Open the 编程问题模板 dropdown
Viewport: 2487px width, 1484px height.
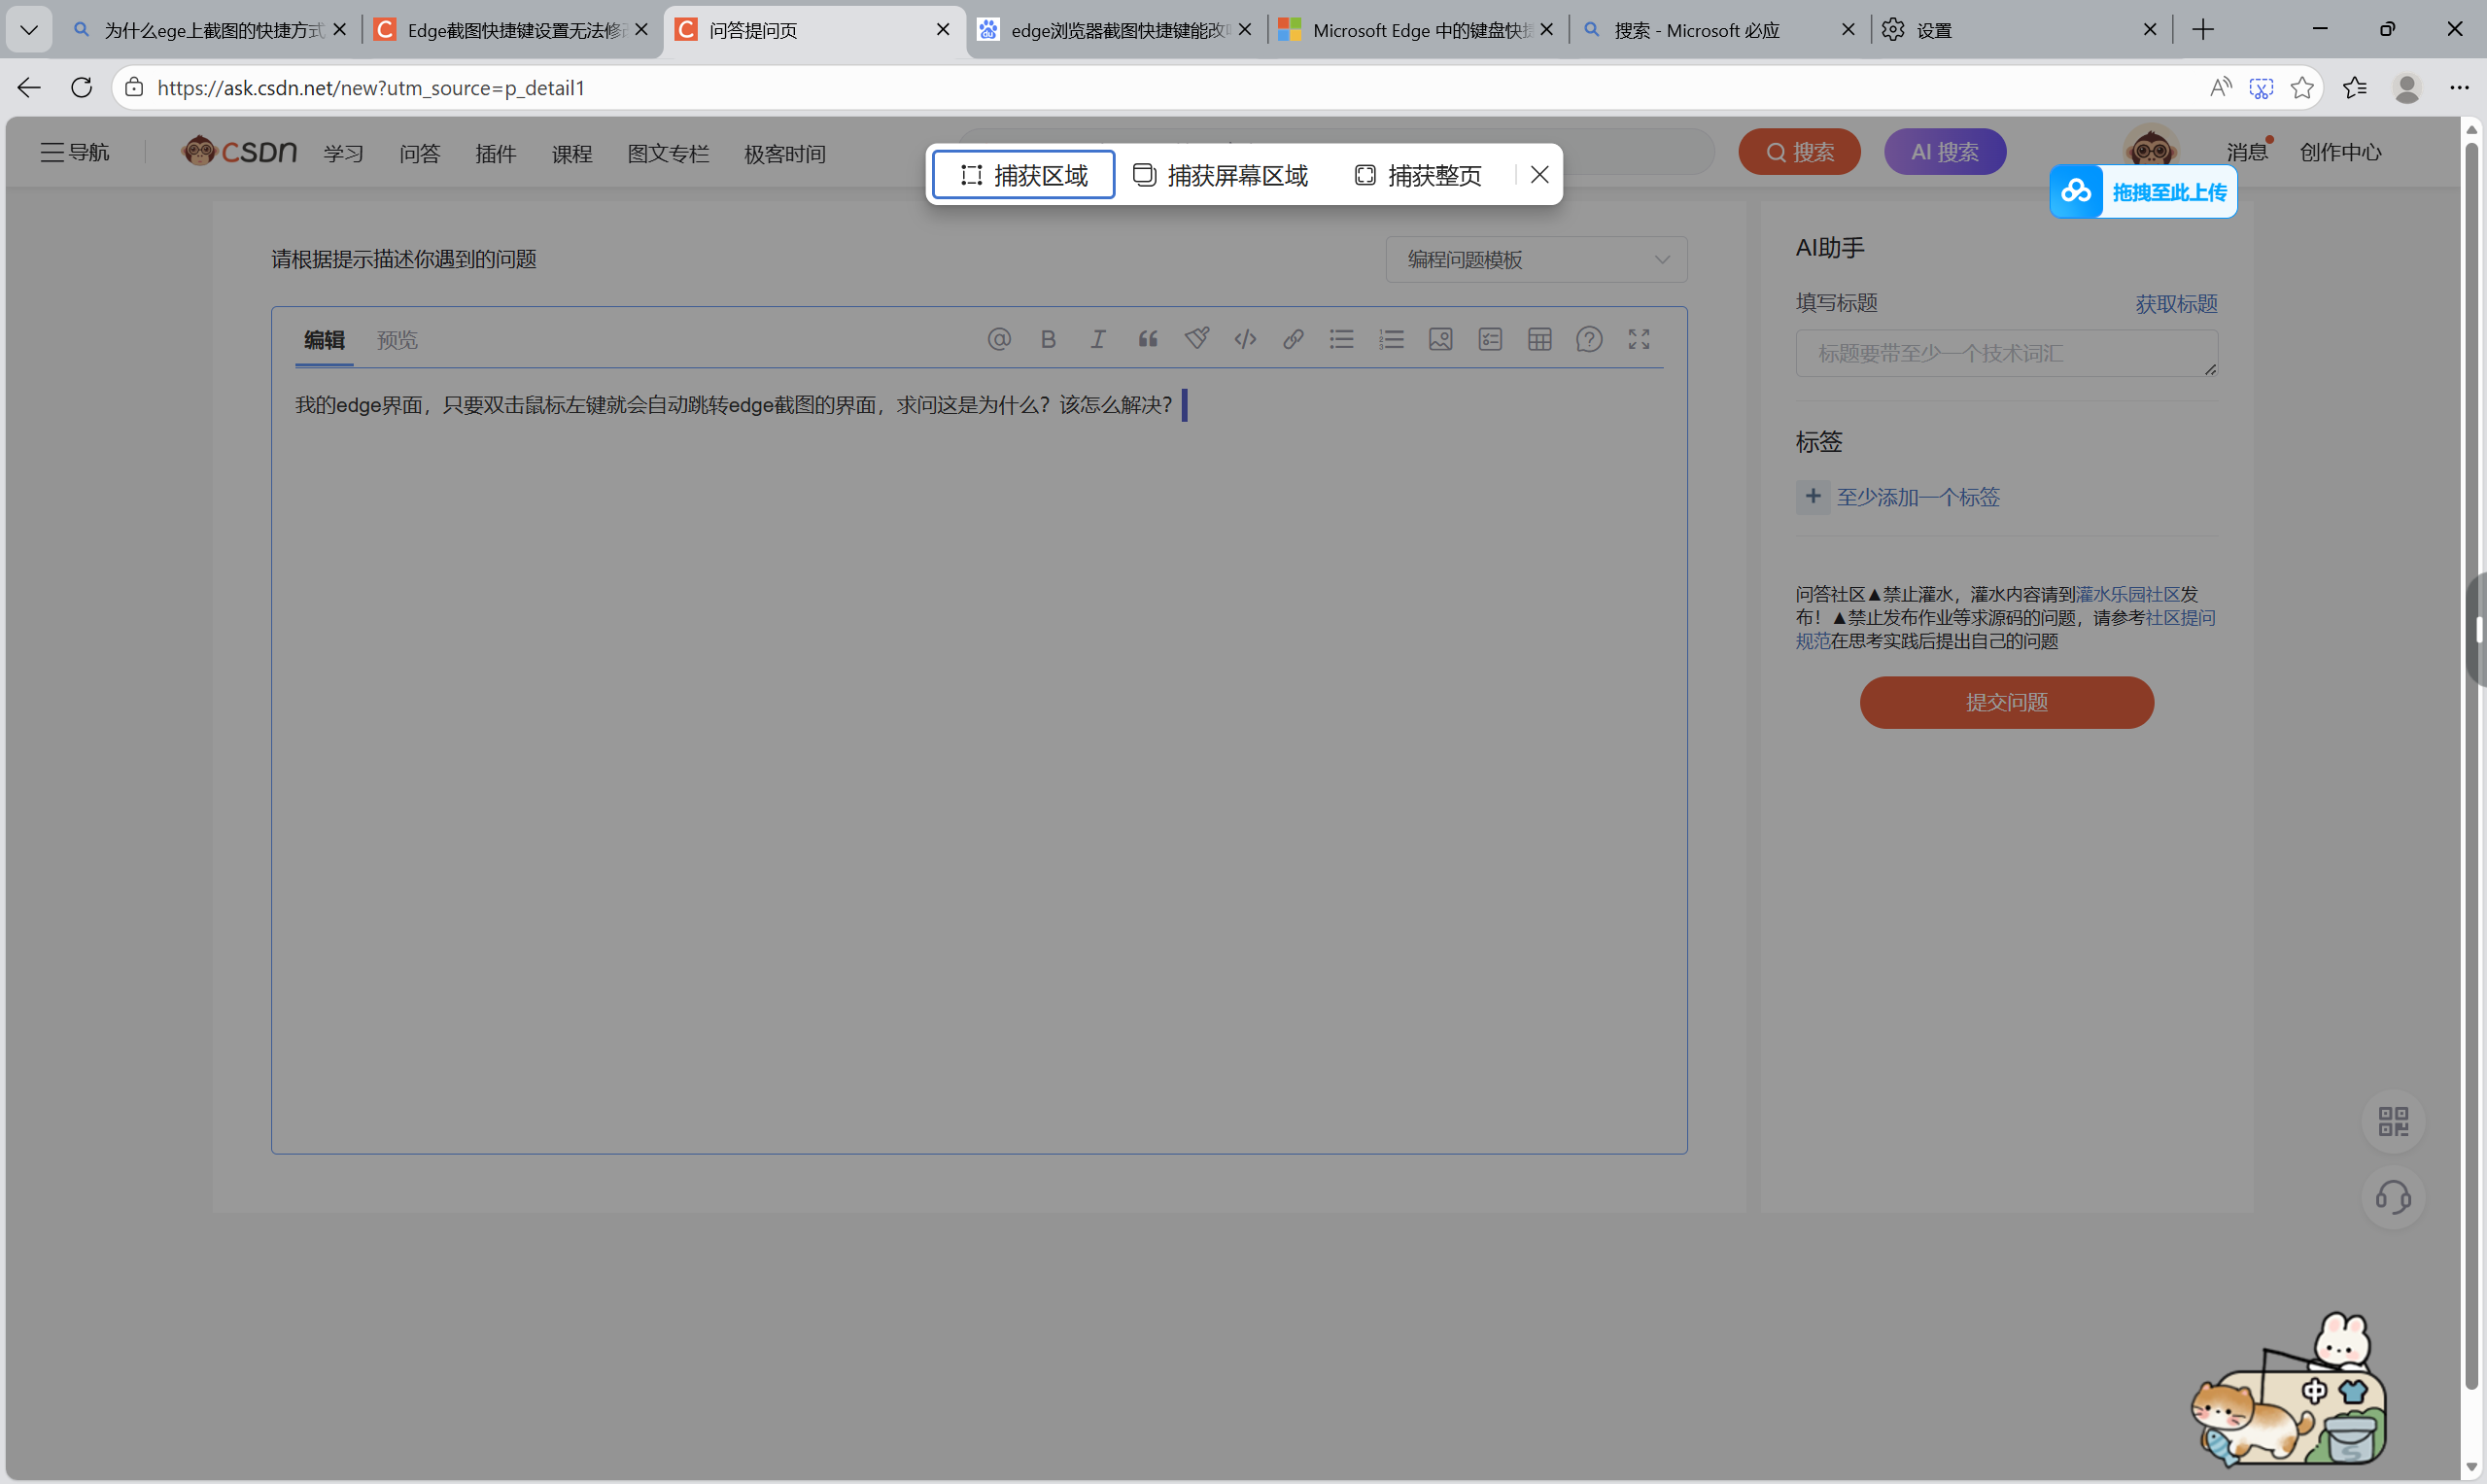coord(1536,260)
